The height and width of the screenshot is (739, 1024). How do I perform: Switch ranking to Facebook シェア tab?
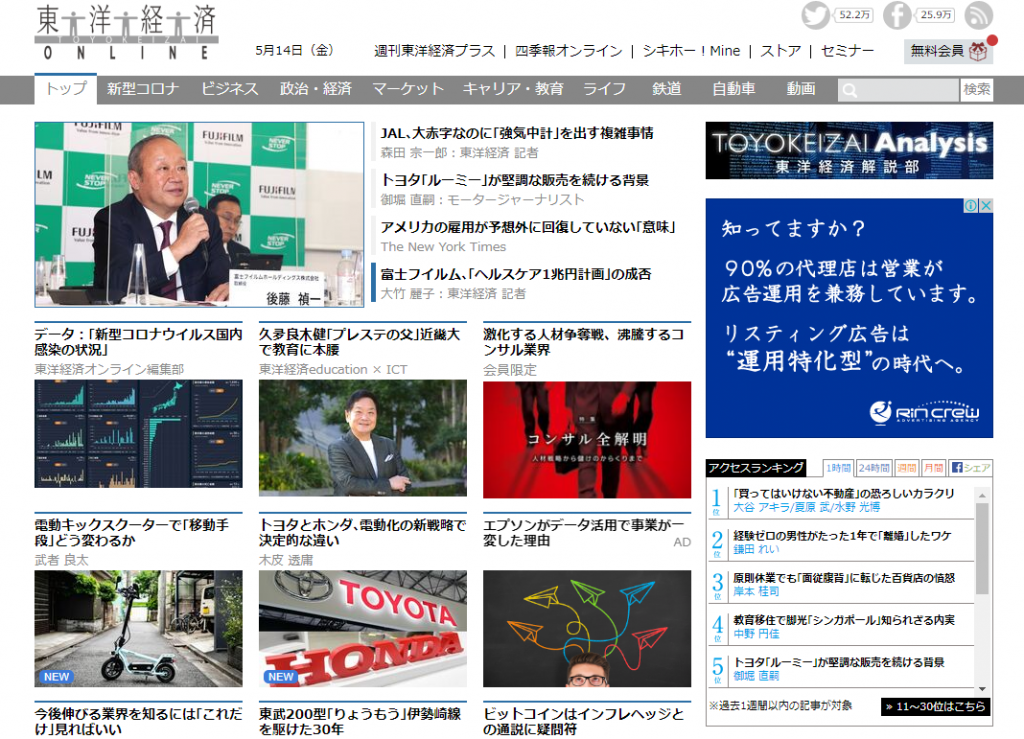pyautogui.click(x=971, y=468)
